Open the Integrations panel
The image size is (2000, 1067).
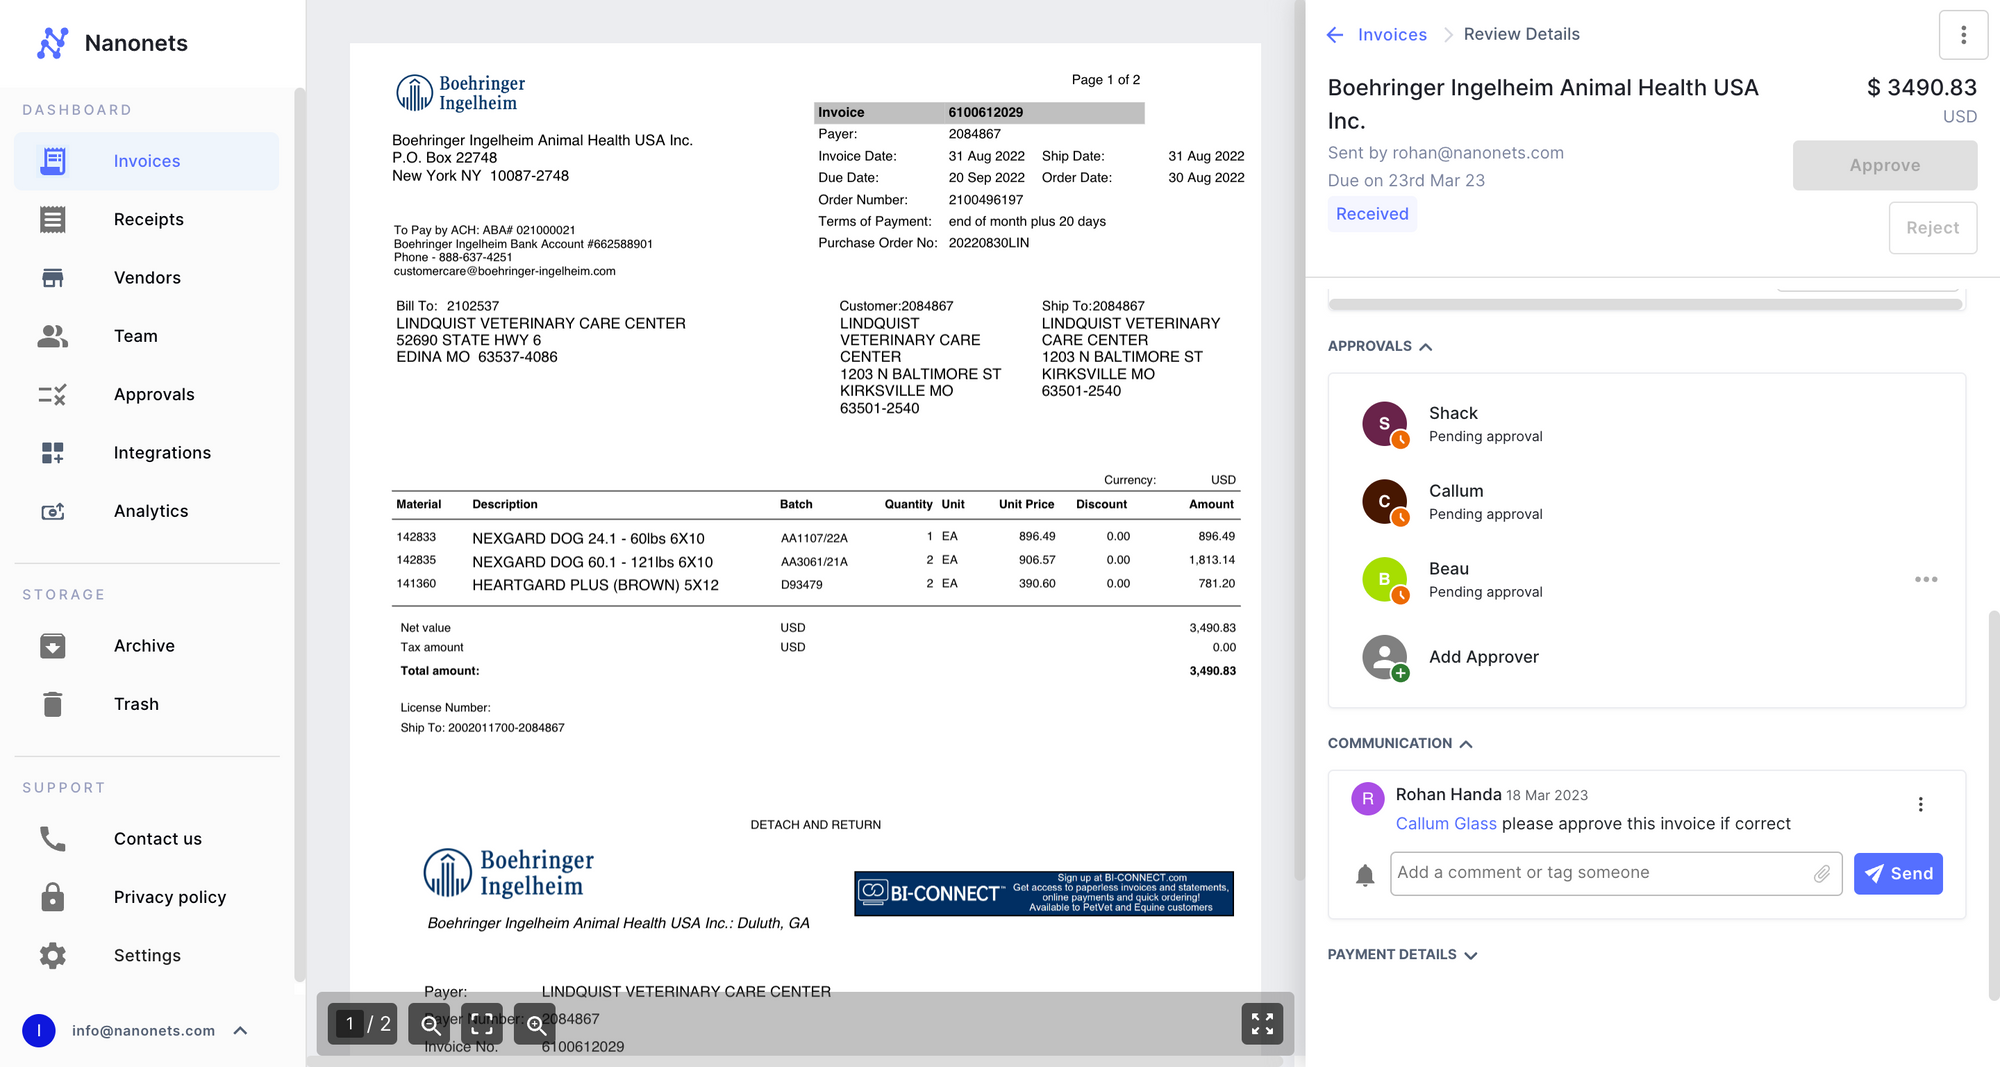[162, 452]
